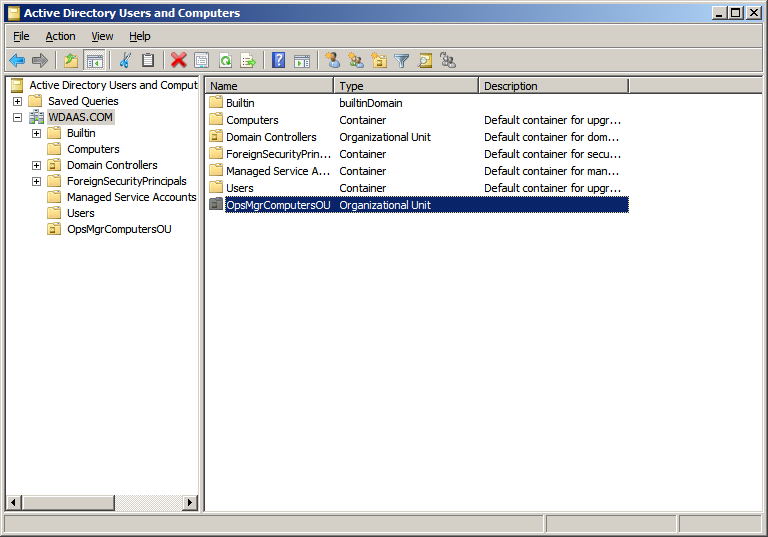Expand Saved Queries tree node
Image resolution: width=768 pixels, height=537 pixels.
click(18, 101)
